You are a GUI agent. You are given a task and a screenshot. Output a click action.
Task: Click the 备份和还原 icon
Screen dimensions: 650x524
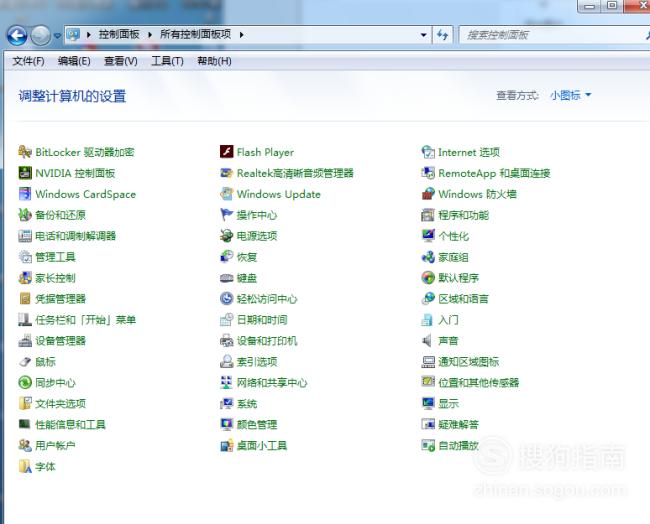[x=25, y=215]
